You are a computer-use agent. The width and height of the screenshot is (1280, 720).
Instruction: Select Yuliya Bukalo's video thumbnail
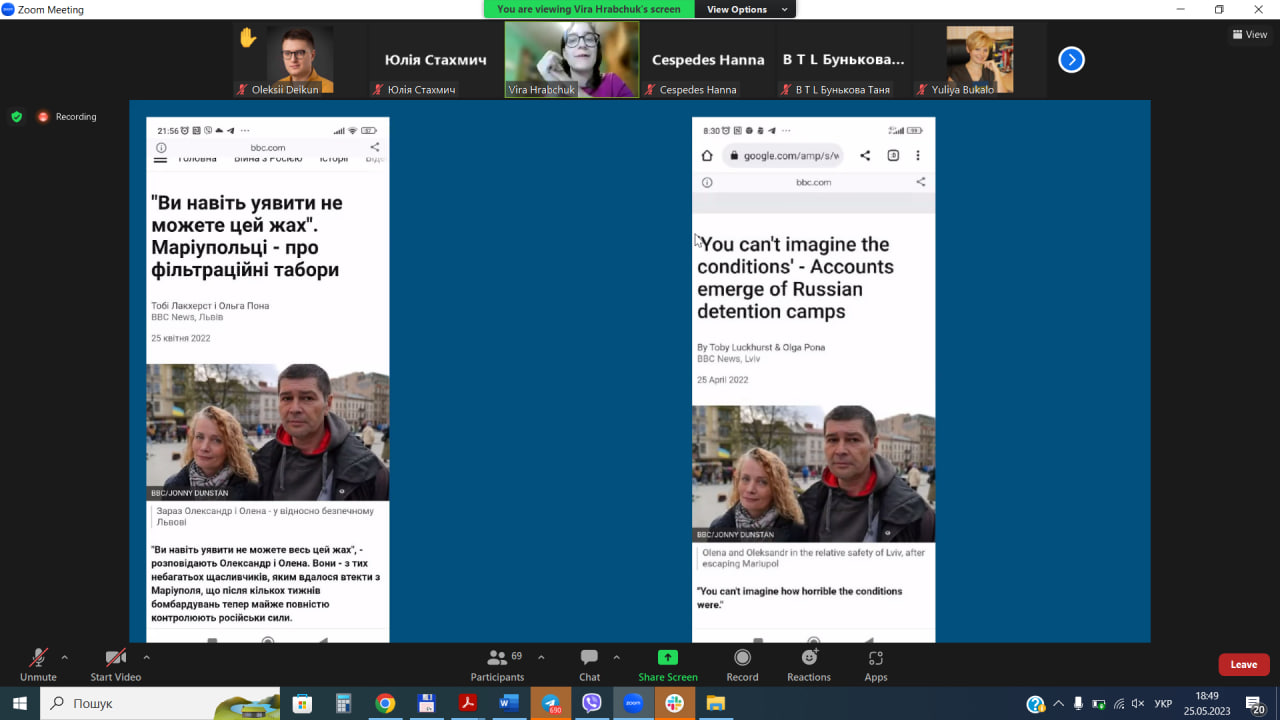coord(980,60)
